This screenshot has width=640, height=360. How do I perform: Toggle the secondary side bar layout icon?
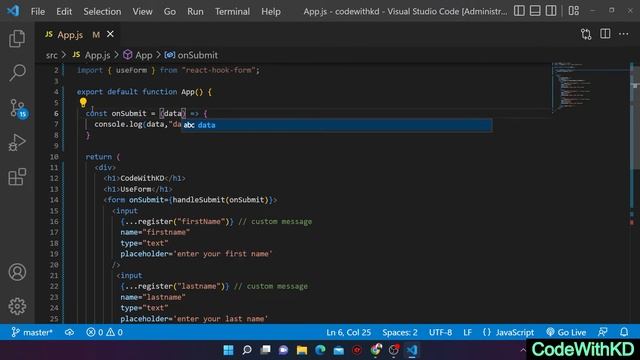point(551,11)
